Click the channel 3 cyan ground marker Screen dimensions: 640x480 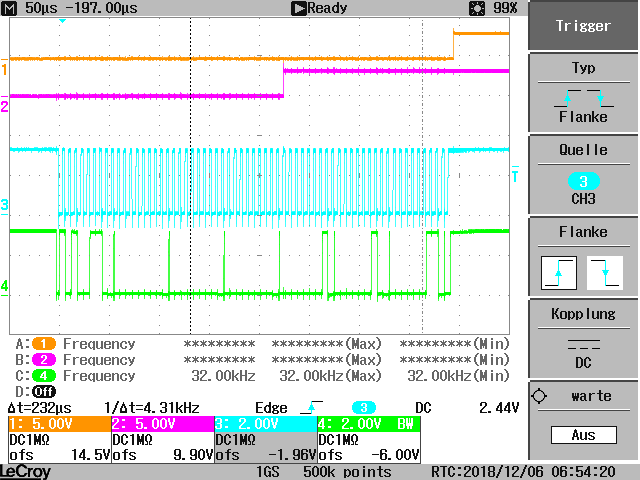pos(4,205)
